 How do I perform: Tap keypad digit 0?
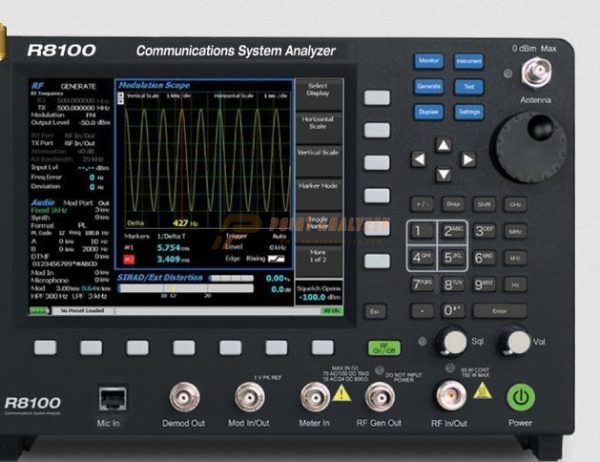(453, 311)
